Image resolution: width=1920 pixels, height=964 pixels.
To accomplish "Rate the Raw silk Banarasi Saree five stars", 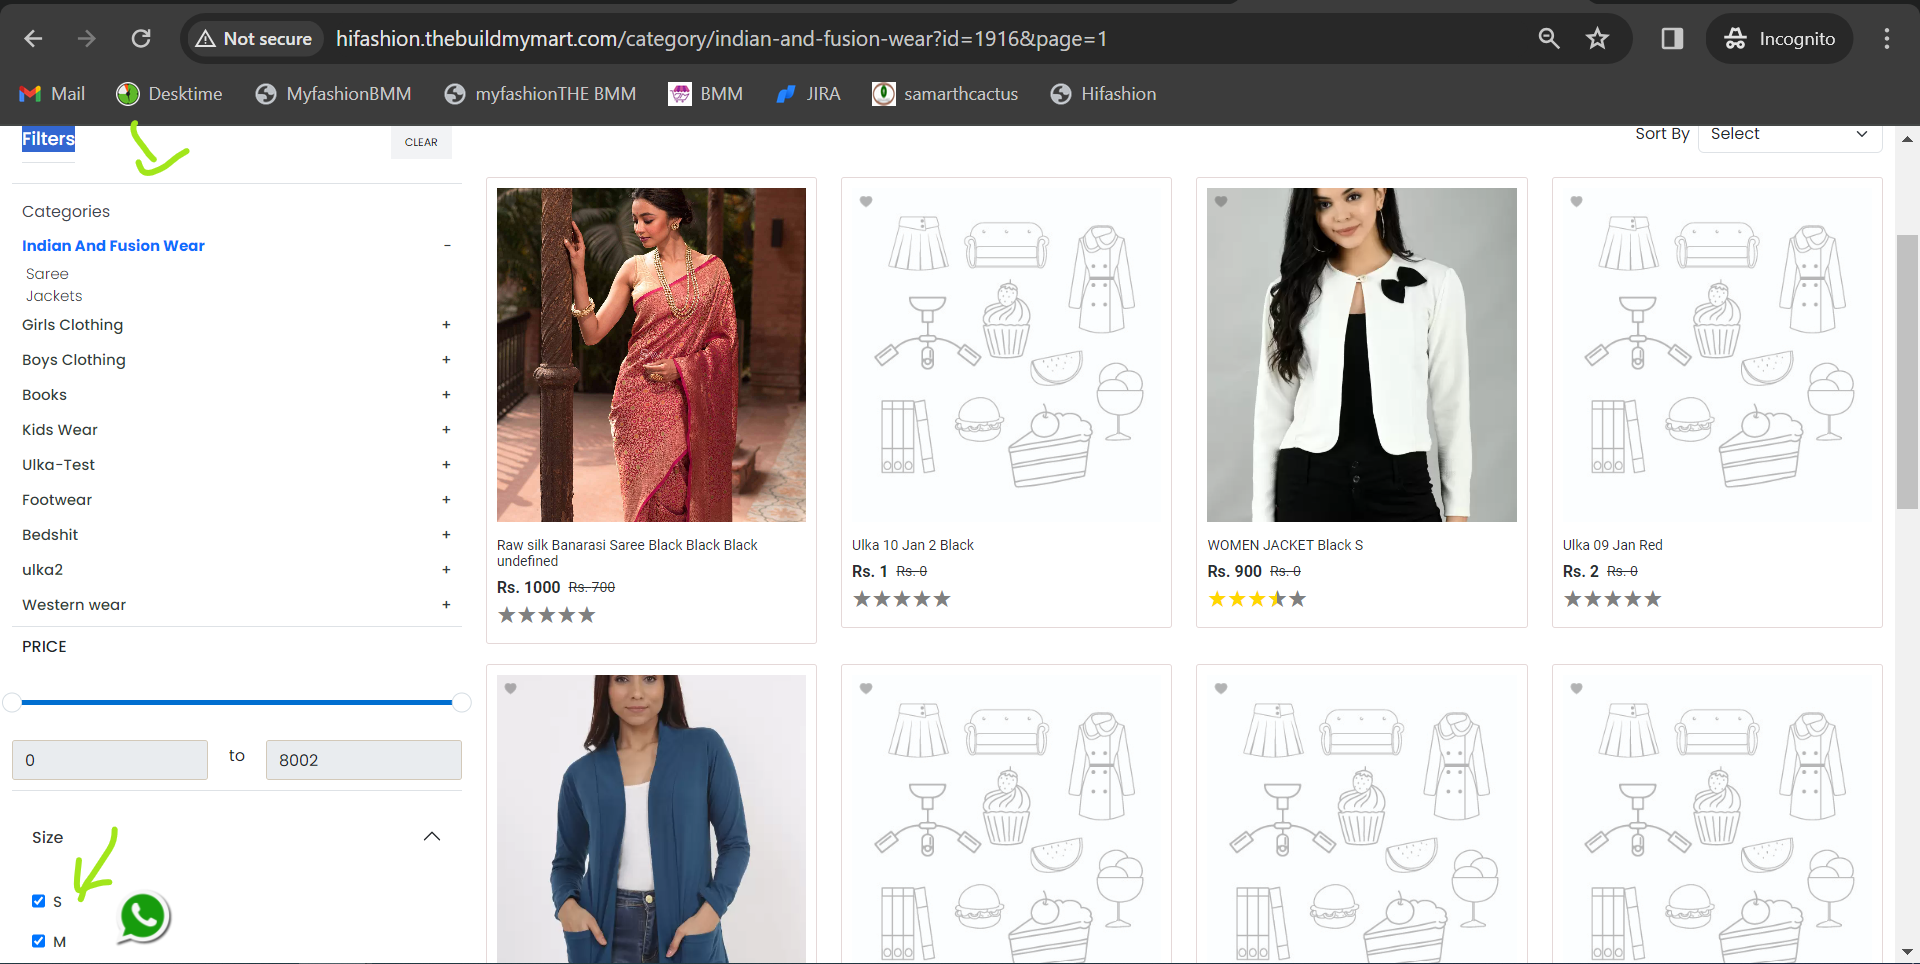I will pos(587,615).
